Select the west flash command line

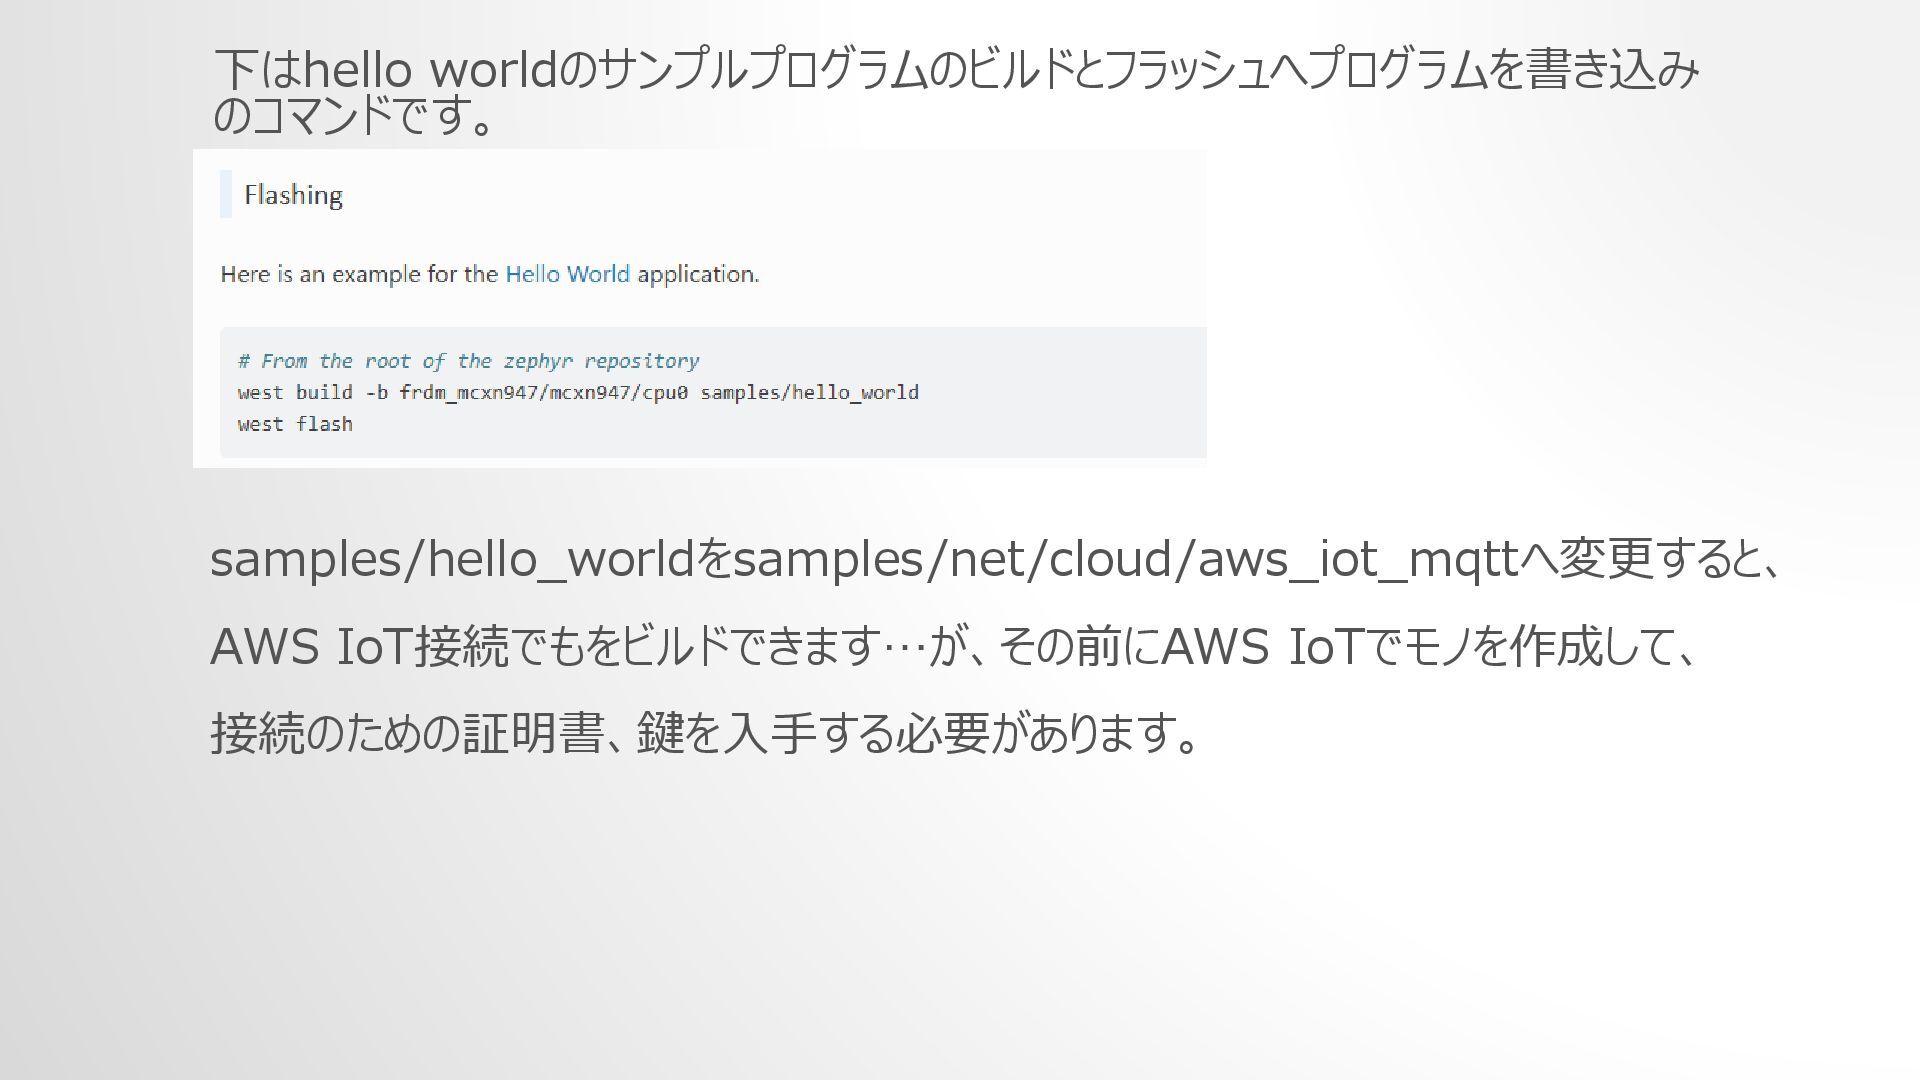[295, 424]
